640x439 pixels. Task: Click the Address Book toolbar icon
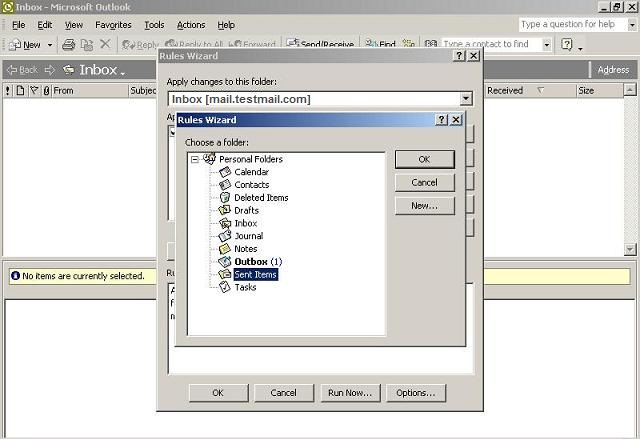(431, 44)
